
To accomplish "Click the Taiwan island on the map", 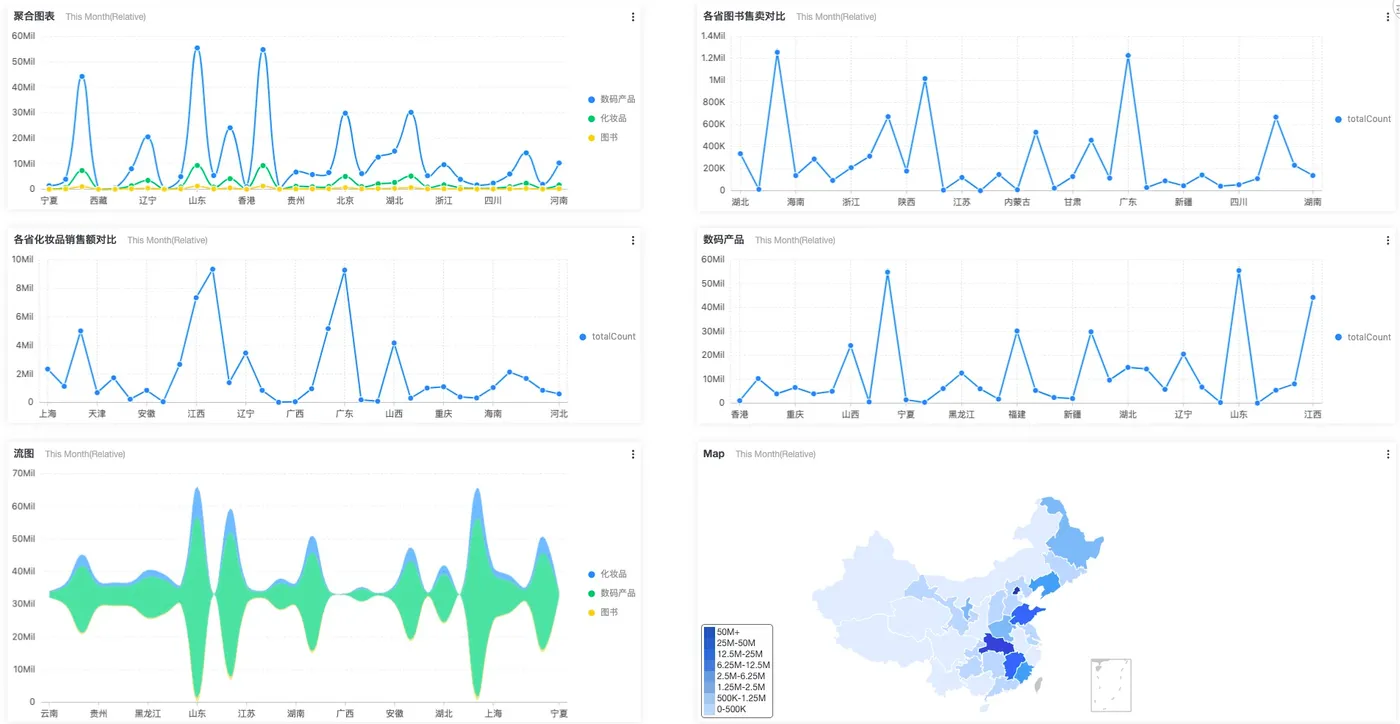I will click(x=1038, y=685).
